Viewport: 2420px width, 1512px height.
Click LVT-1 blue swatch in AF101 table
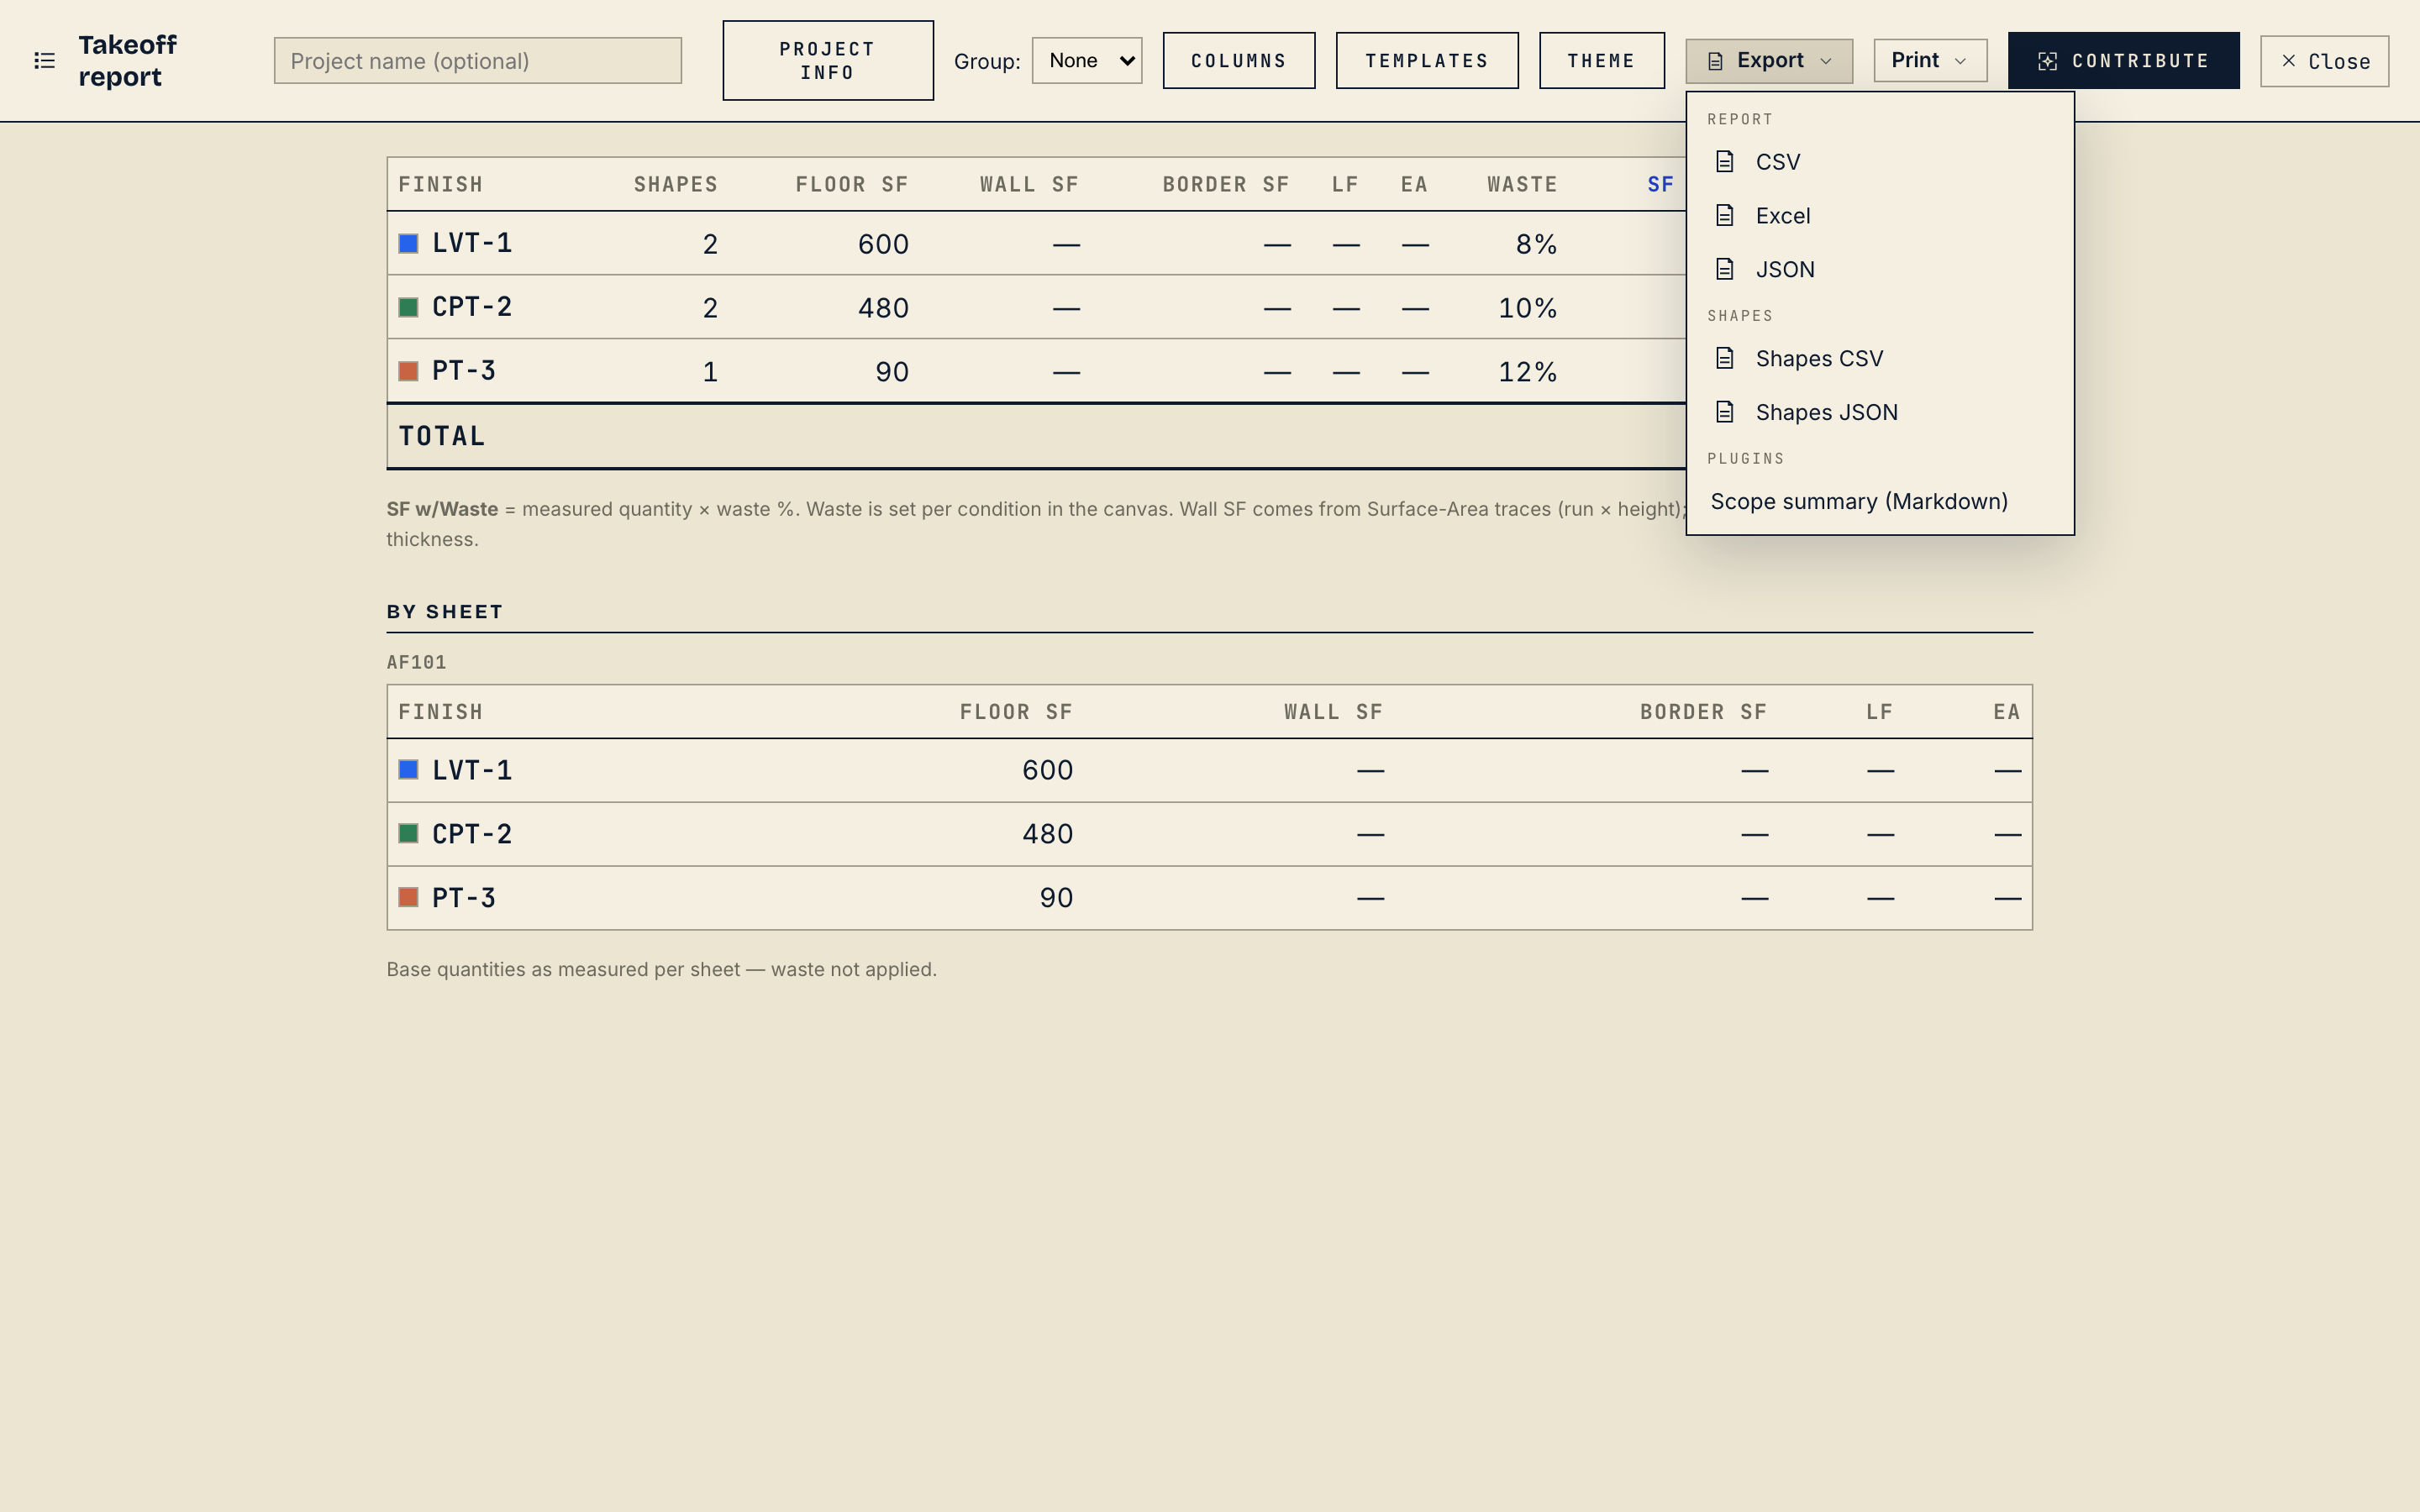click(408, 770)
